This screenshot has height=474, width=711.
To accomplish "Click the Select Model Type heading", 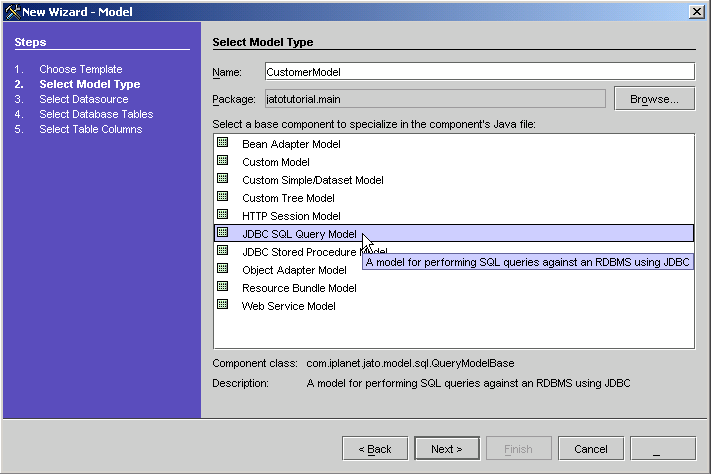I will (x=263, y=42).
